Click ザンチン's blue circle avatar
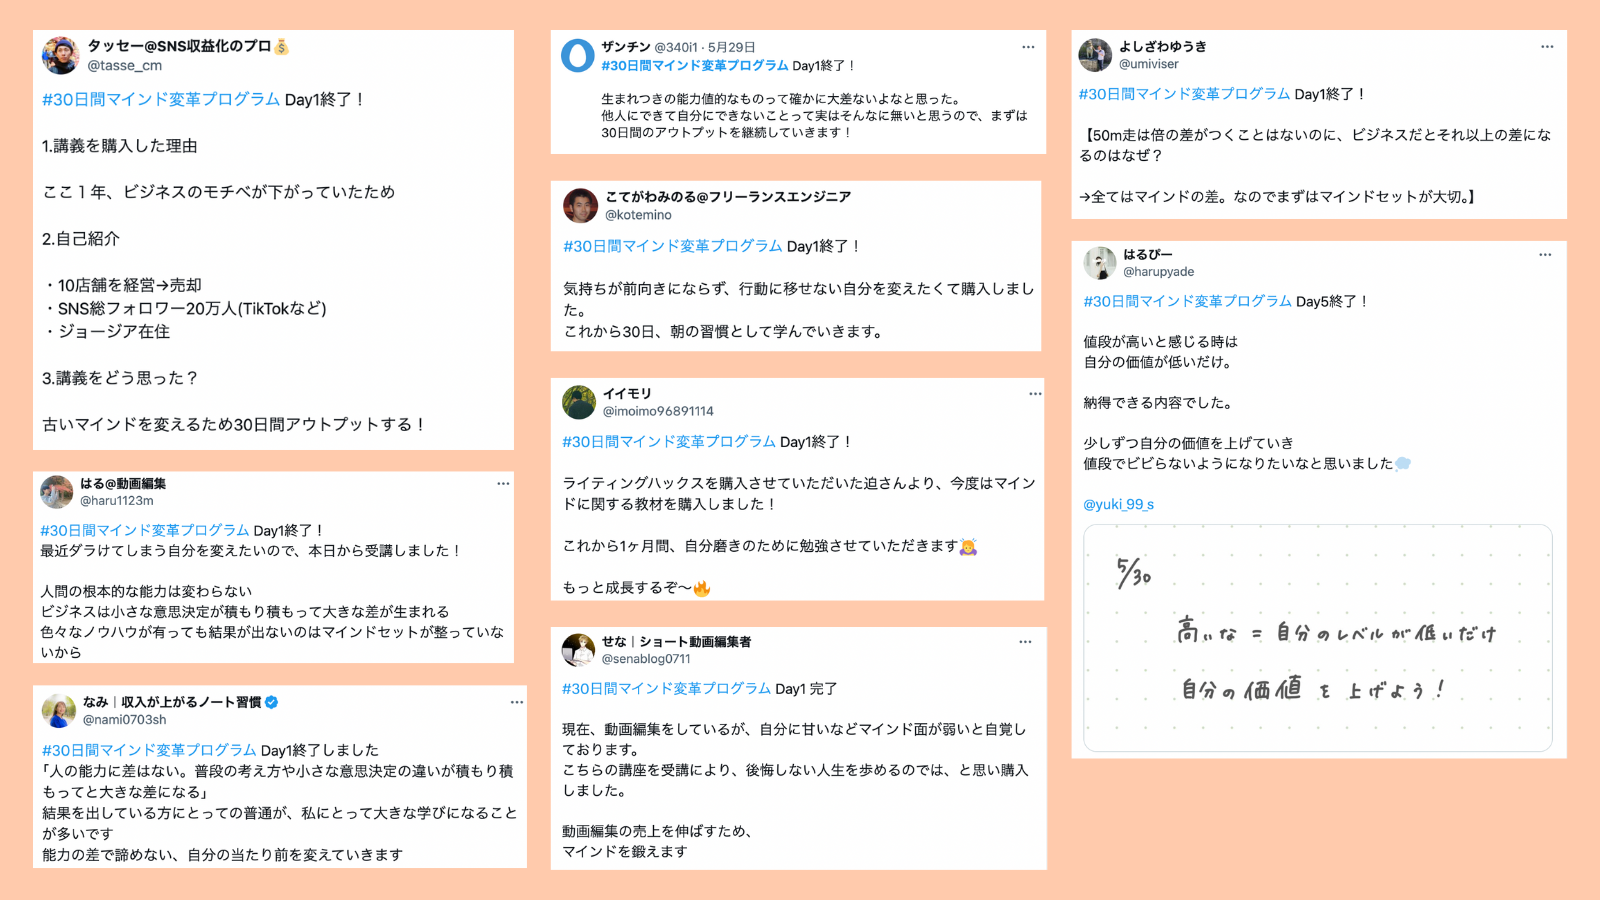Image resolution: width=1600 pixels, height=900 pixels. click(x=578, y=56)
